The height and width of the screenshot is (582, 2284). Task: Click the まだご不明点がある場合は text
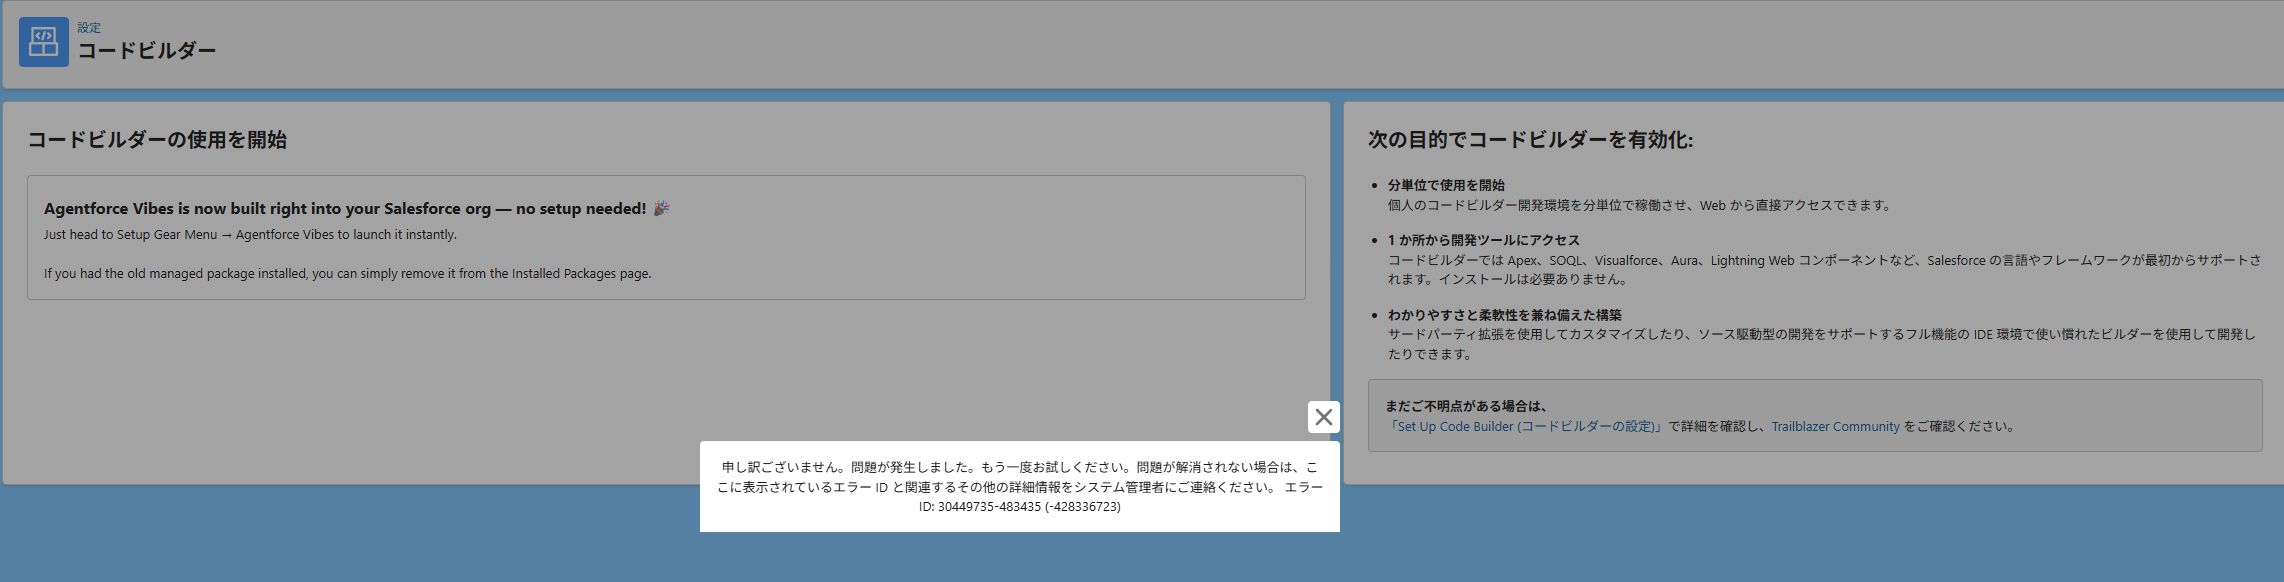click(x=1467, y=407)
